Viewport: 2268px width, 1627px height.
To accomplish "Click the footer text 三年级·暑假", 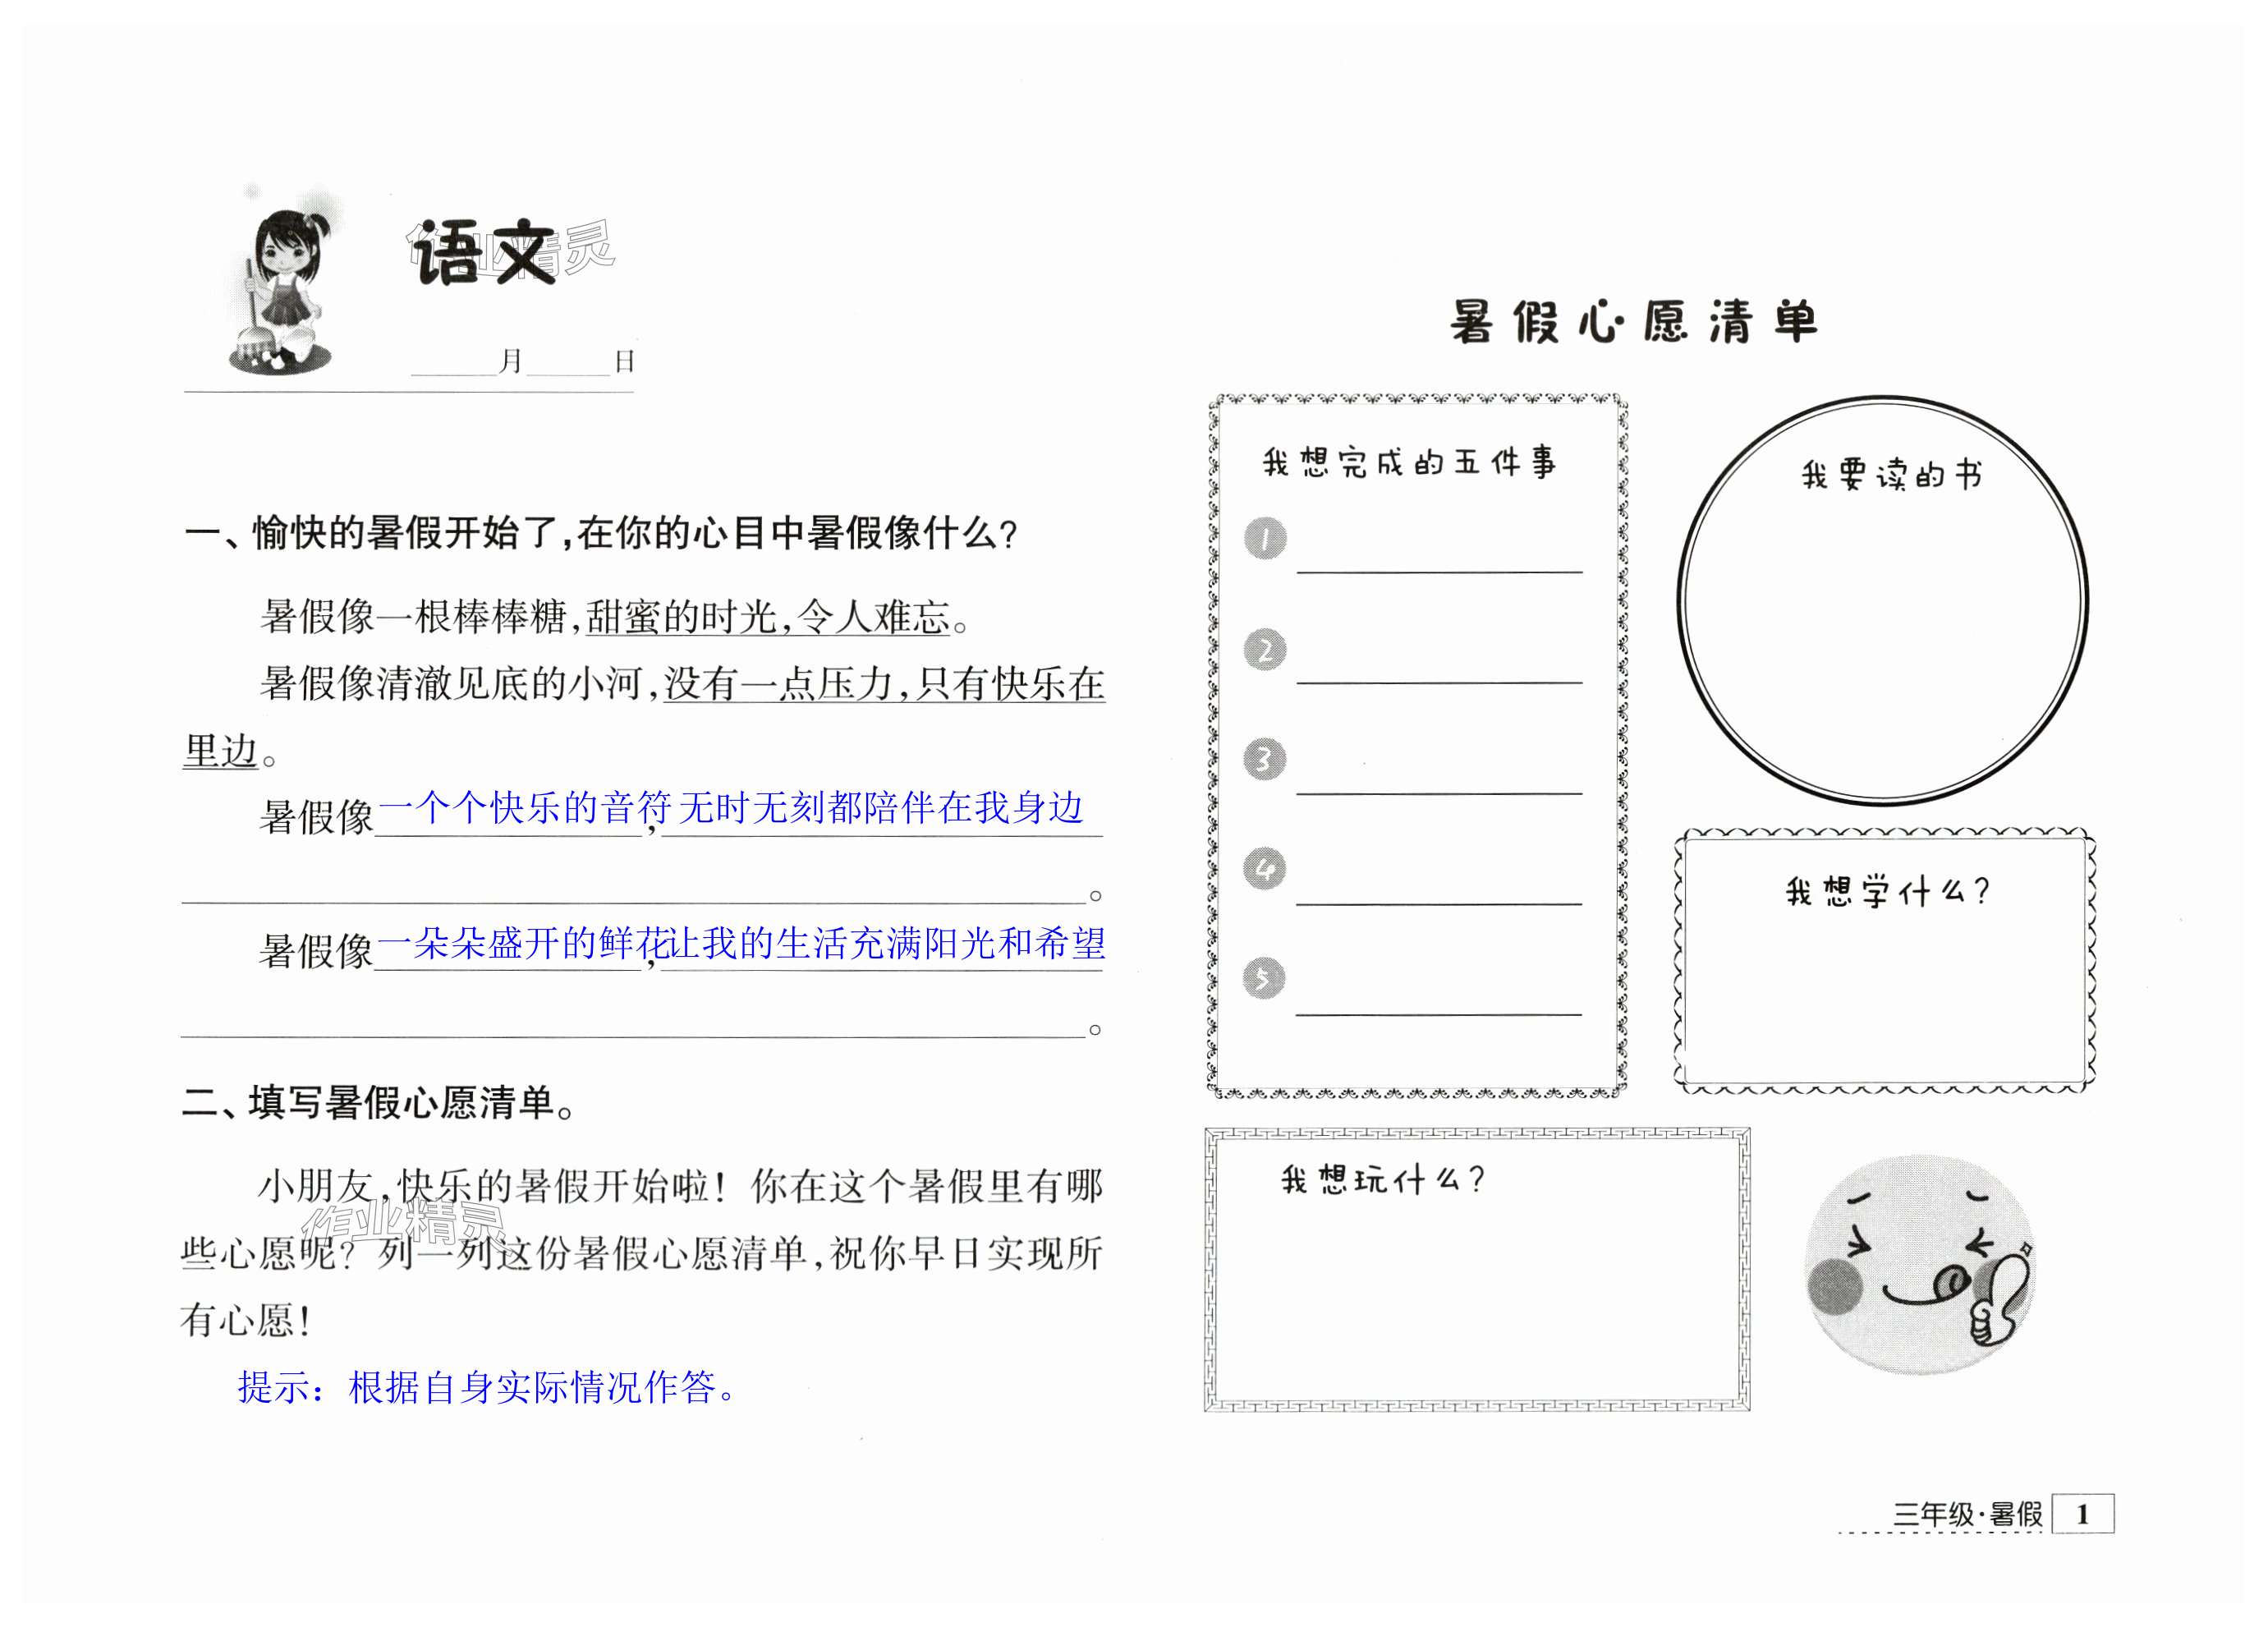I will pos(1967,1514).
